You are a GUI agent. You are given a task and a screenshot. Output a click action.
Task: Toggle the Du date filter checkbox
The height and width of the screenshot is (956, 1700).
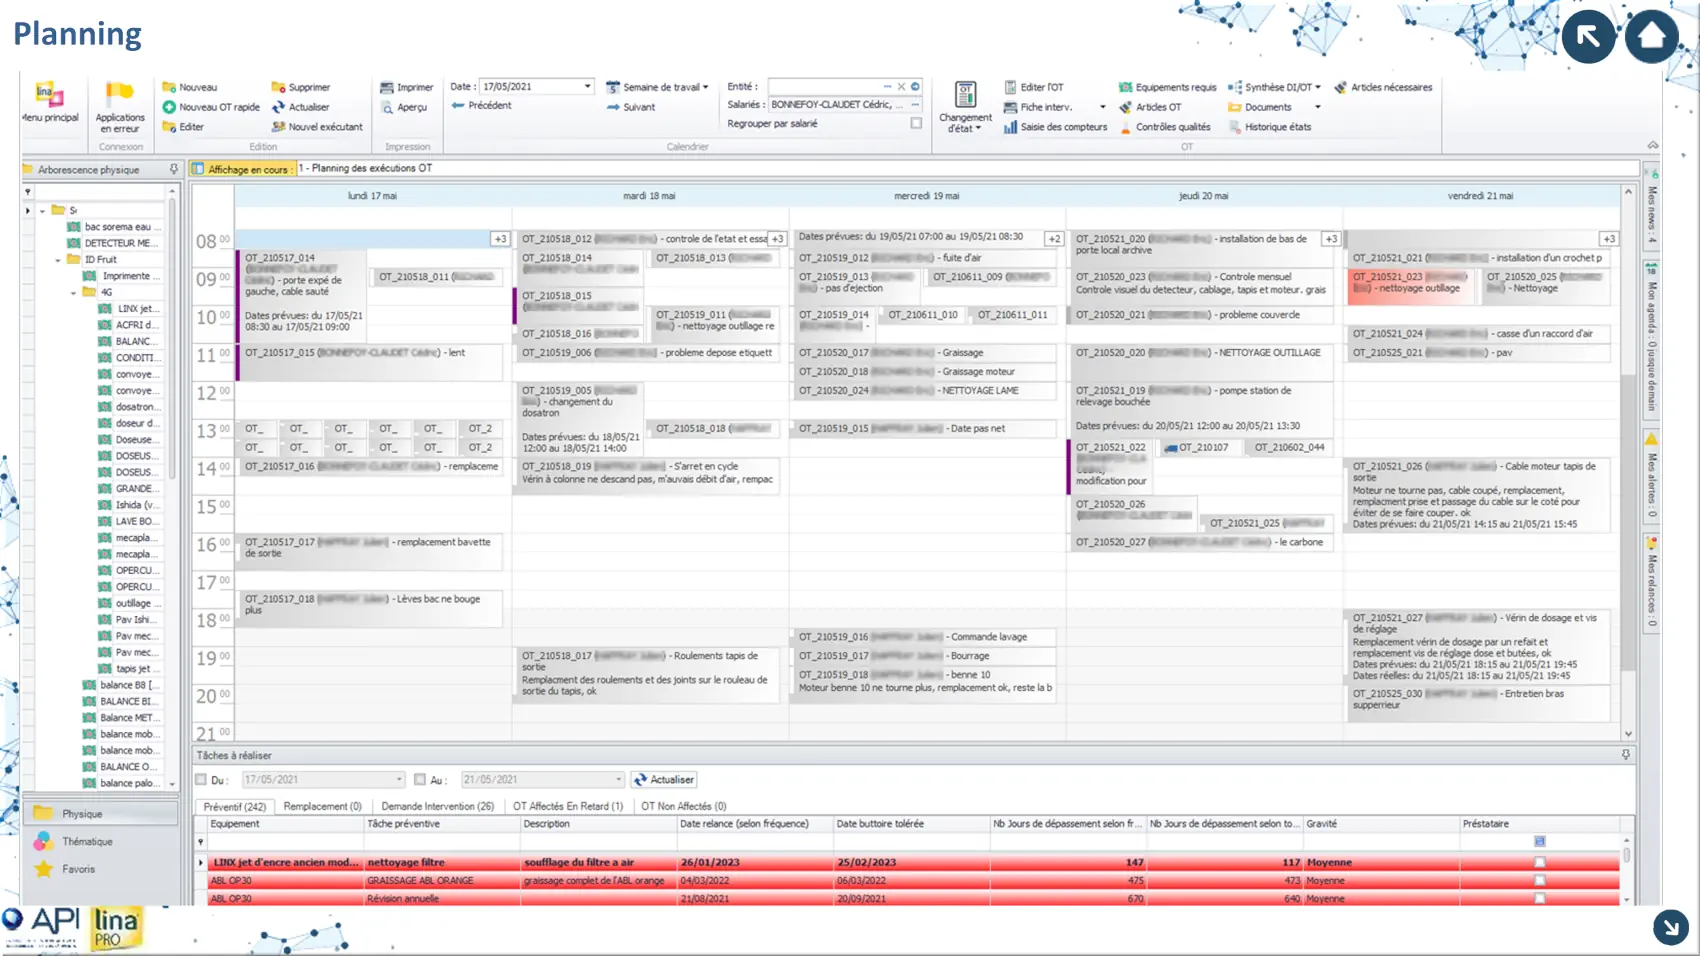pos(201,780)
